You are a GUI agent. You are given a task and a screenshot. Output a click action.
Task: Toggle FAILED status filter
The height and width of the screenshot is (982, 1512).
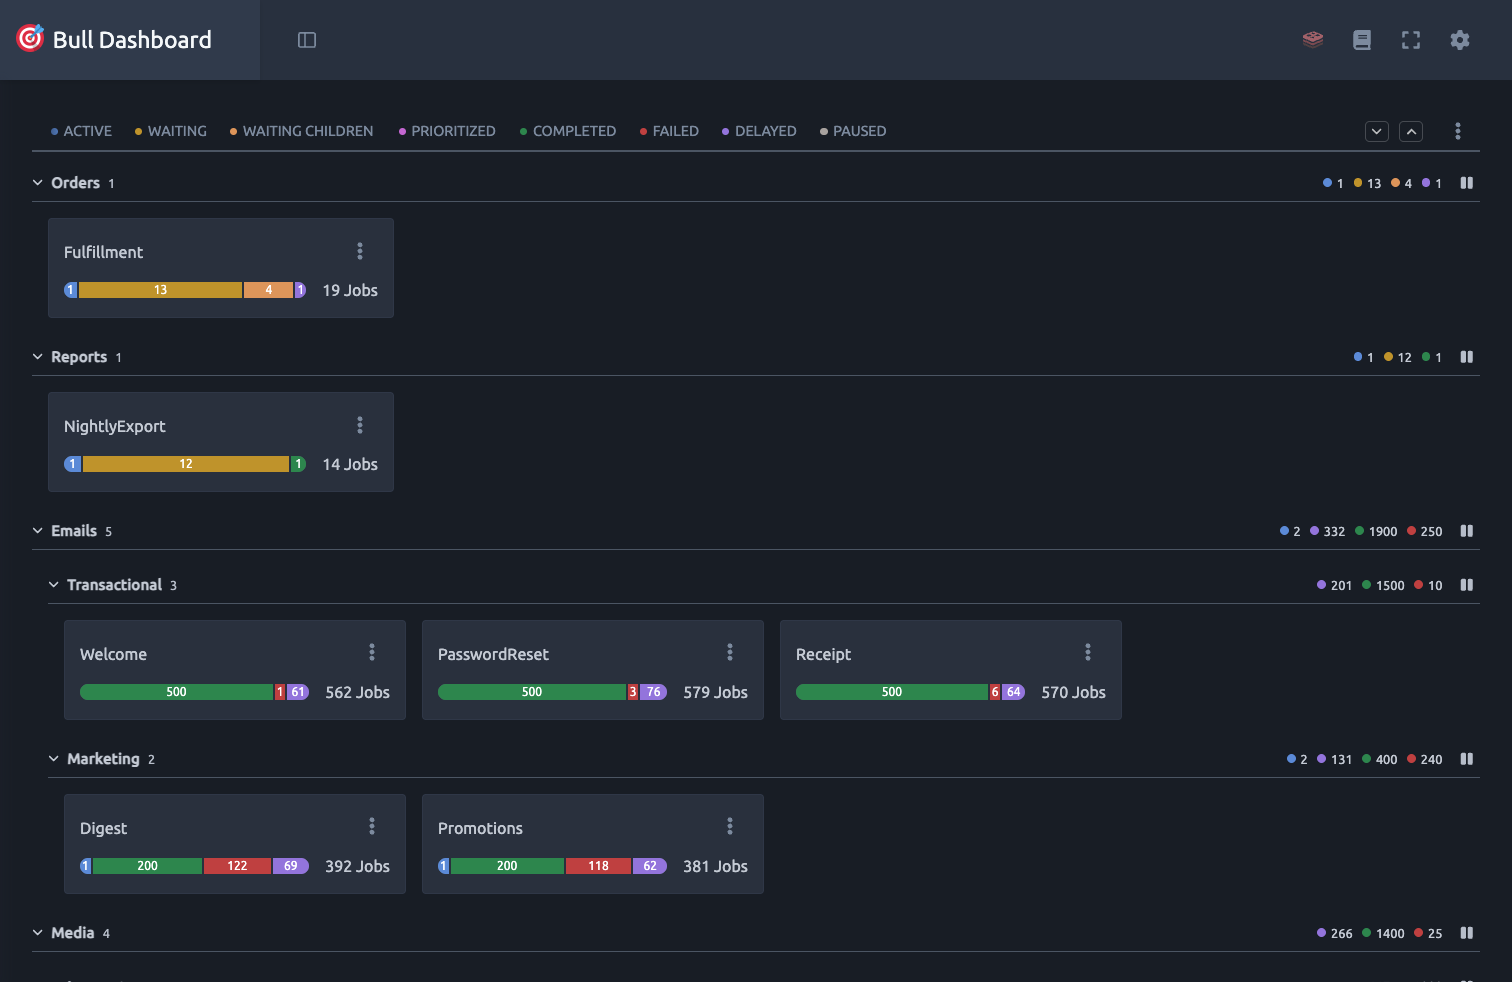coord(670,131)
